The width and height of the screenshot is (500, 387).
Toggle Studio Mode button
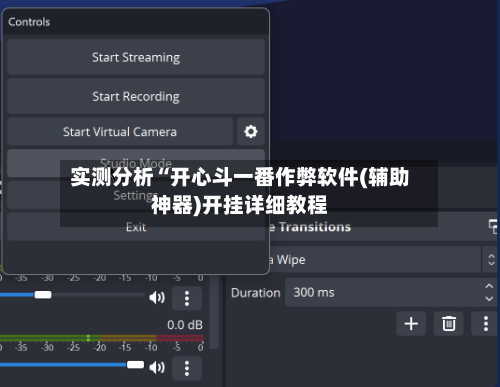tap(136, 163)
